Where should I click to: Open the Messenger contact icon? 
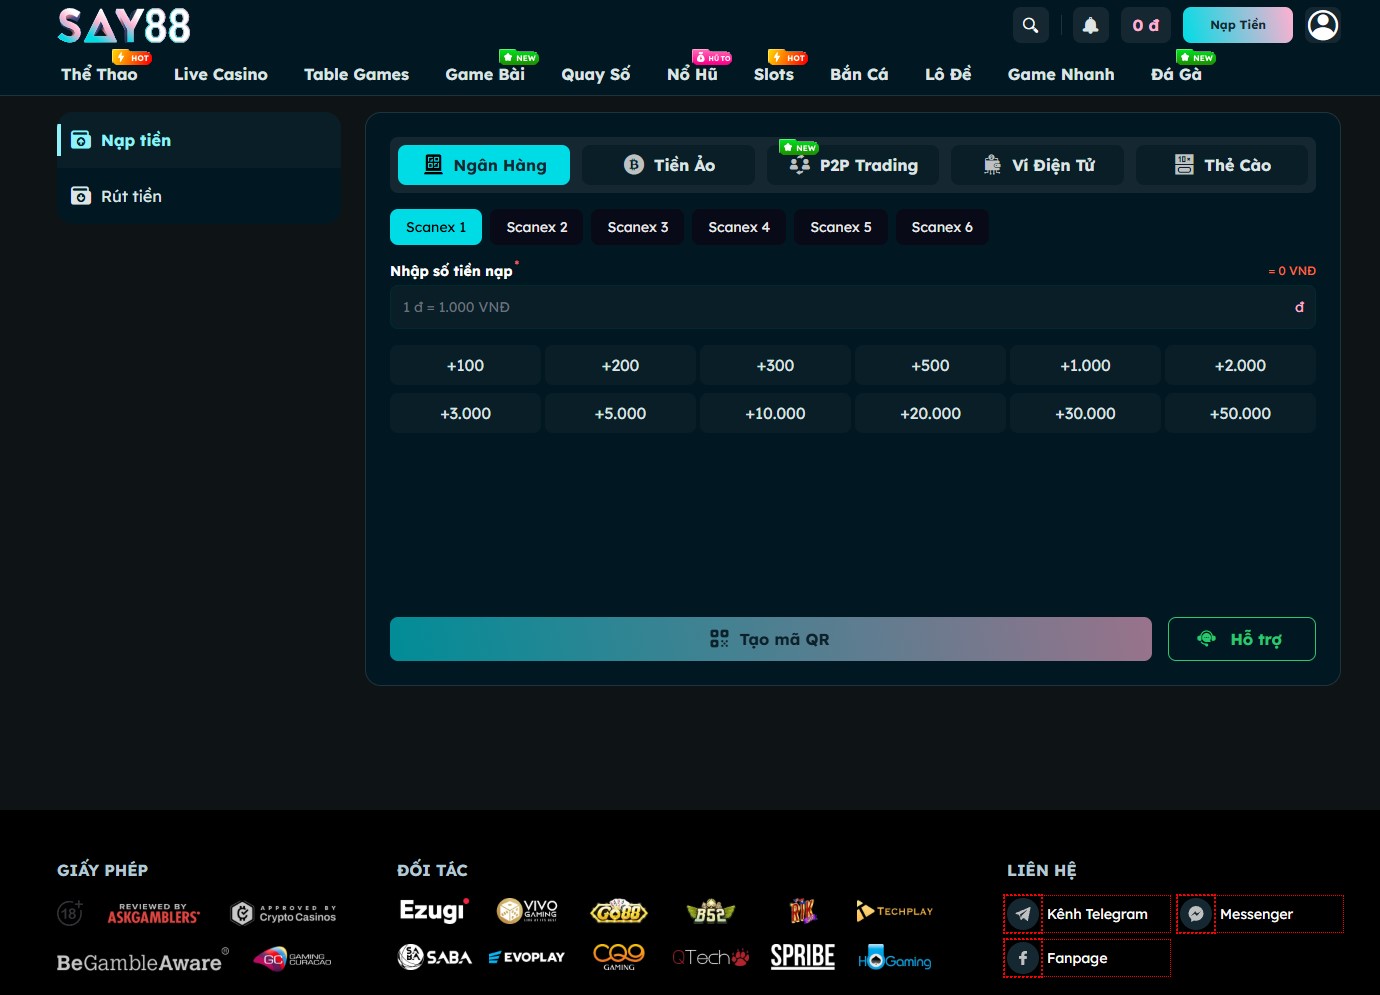[x=1196, y=914]
